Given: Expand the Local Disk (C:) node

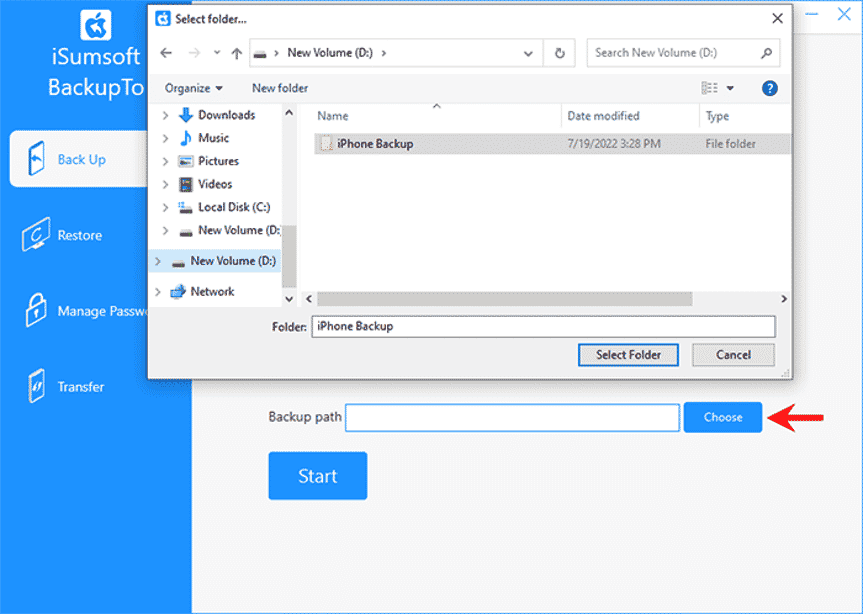Looking at the screenshot, I should click(165, 207).
